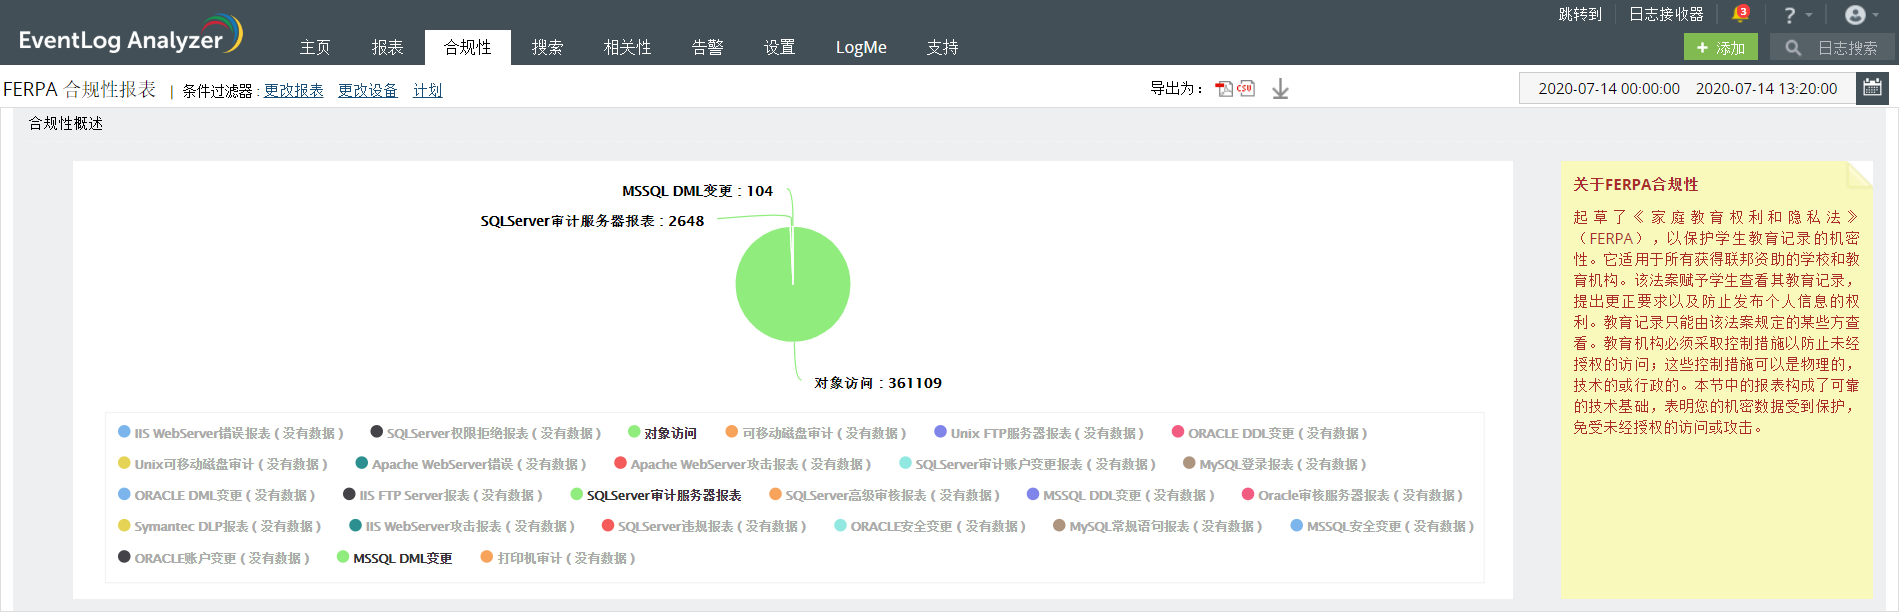Click MySQL常规语句报表 legend entry

coord(1158,526)
